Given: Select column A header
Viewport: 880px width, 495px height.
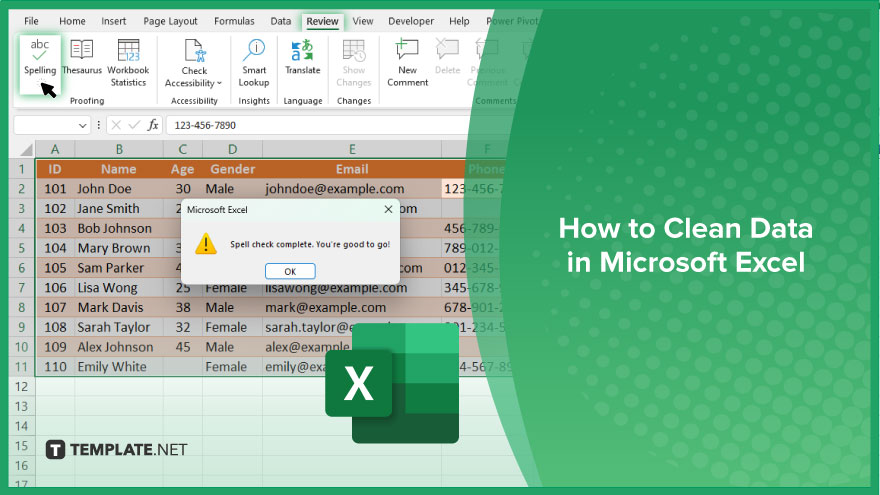Looking at the screenshot, I should (55, 149).
